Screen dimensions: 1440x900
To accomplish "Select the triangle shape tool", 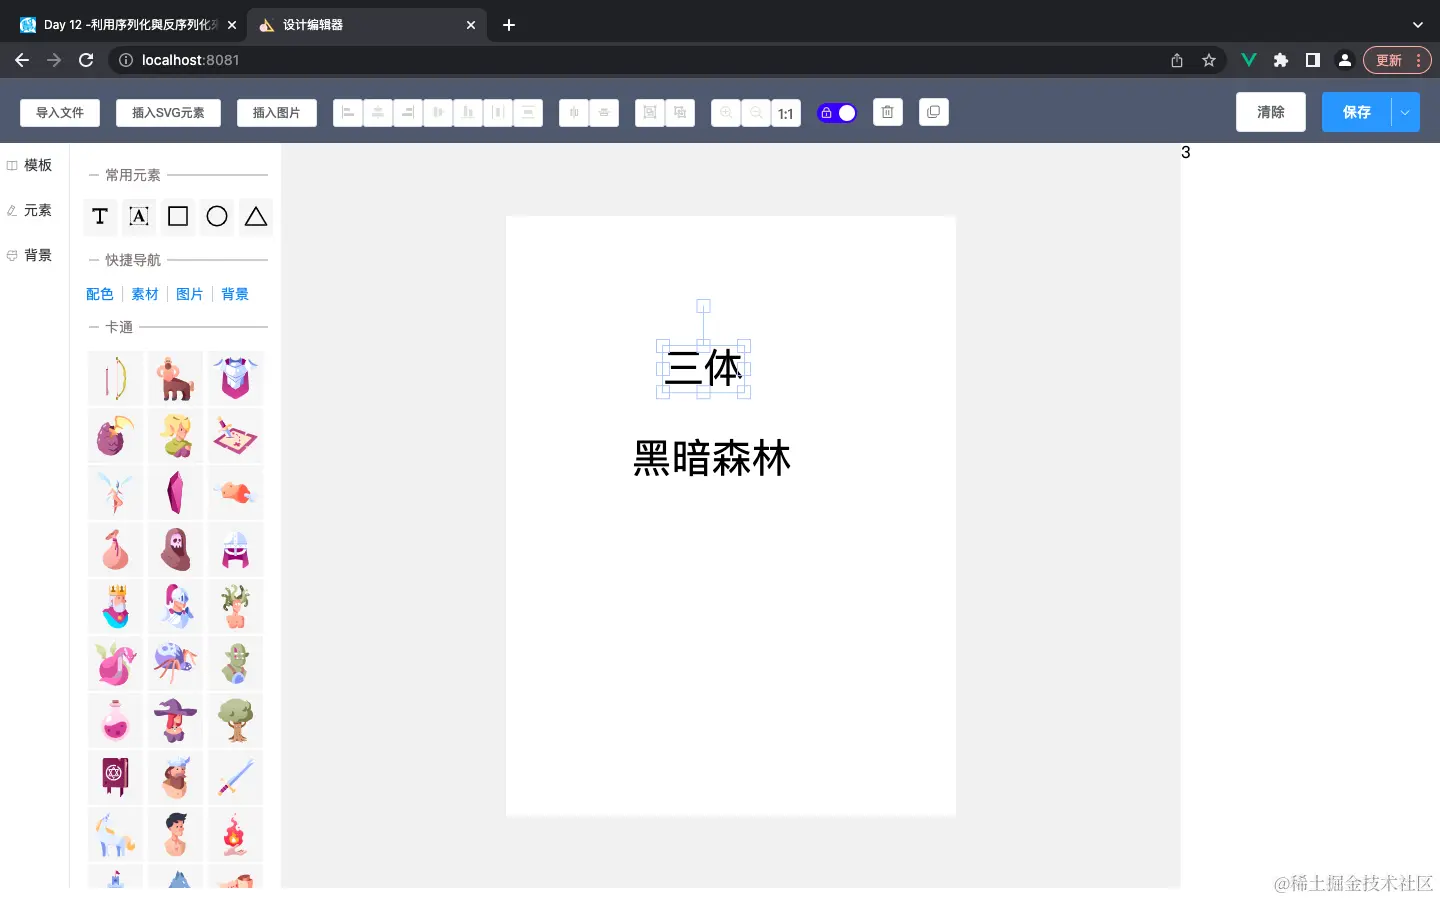I will [256, 216].
